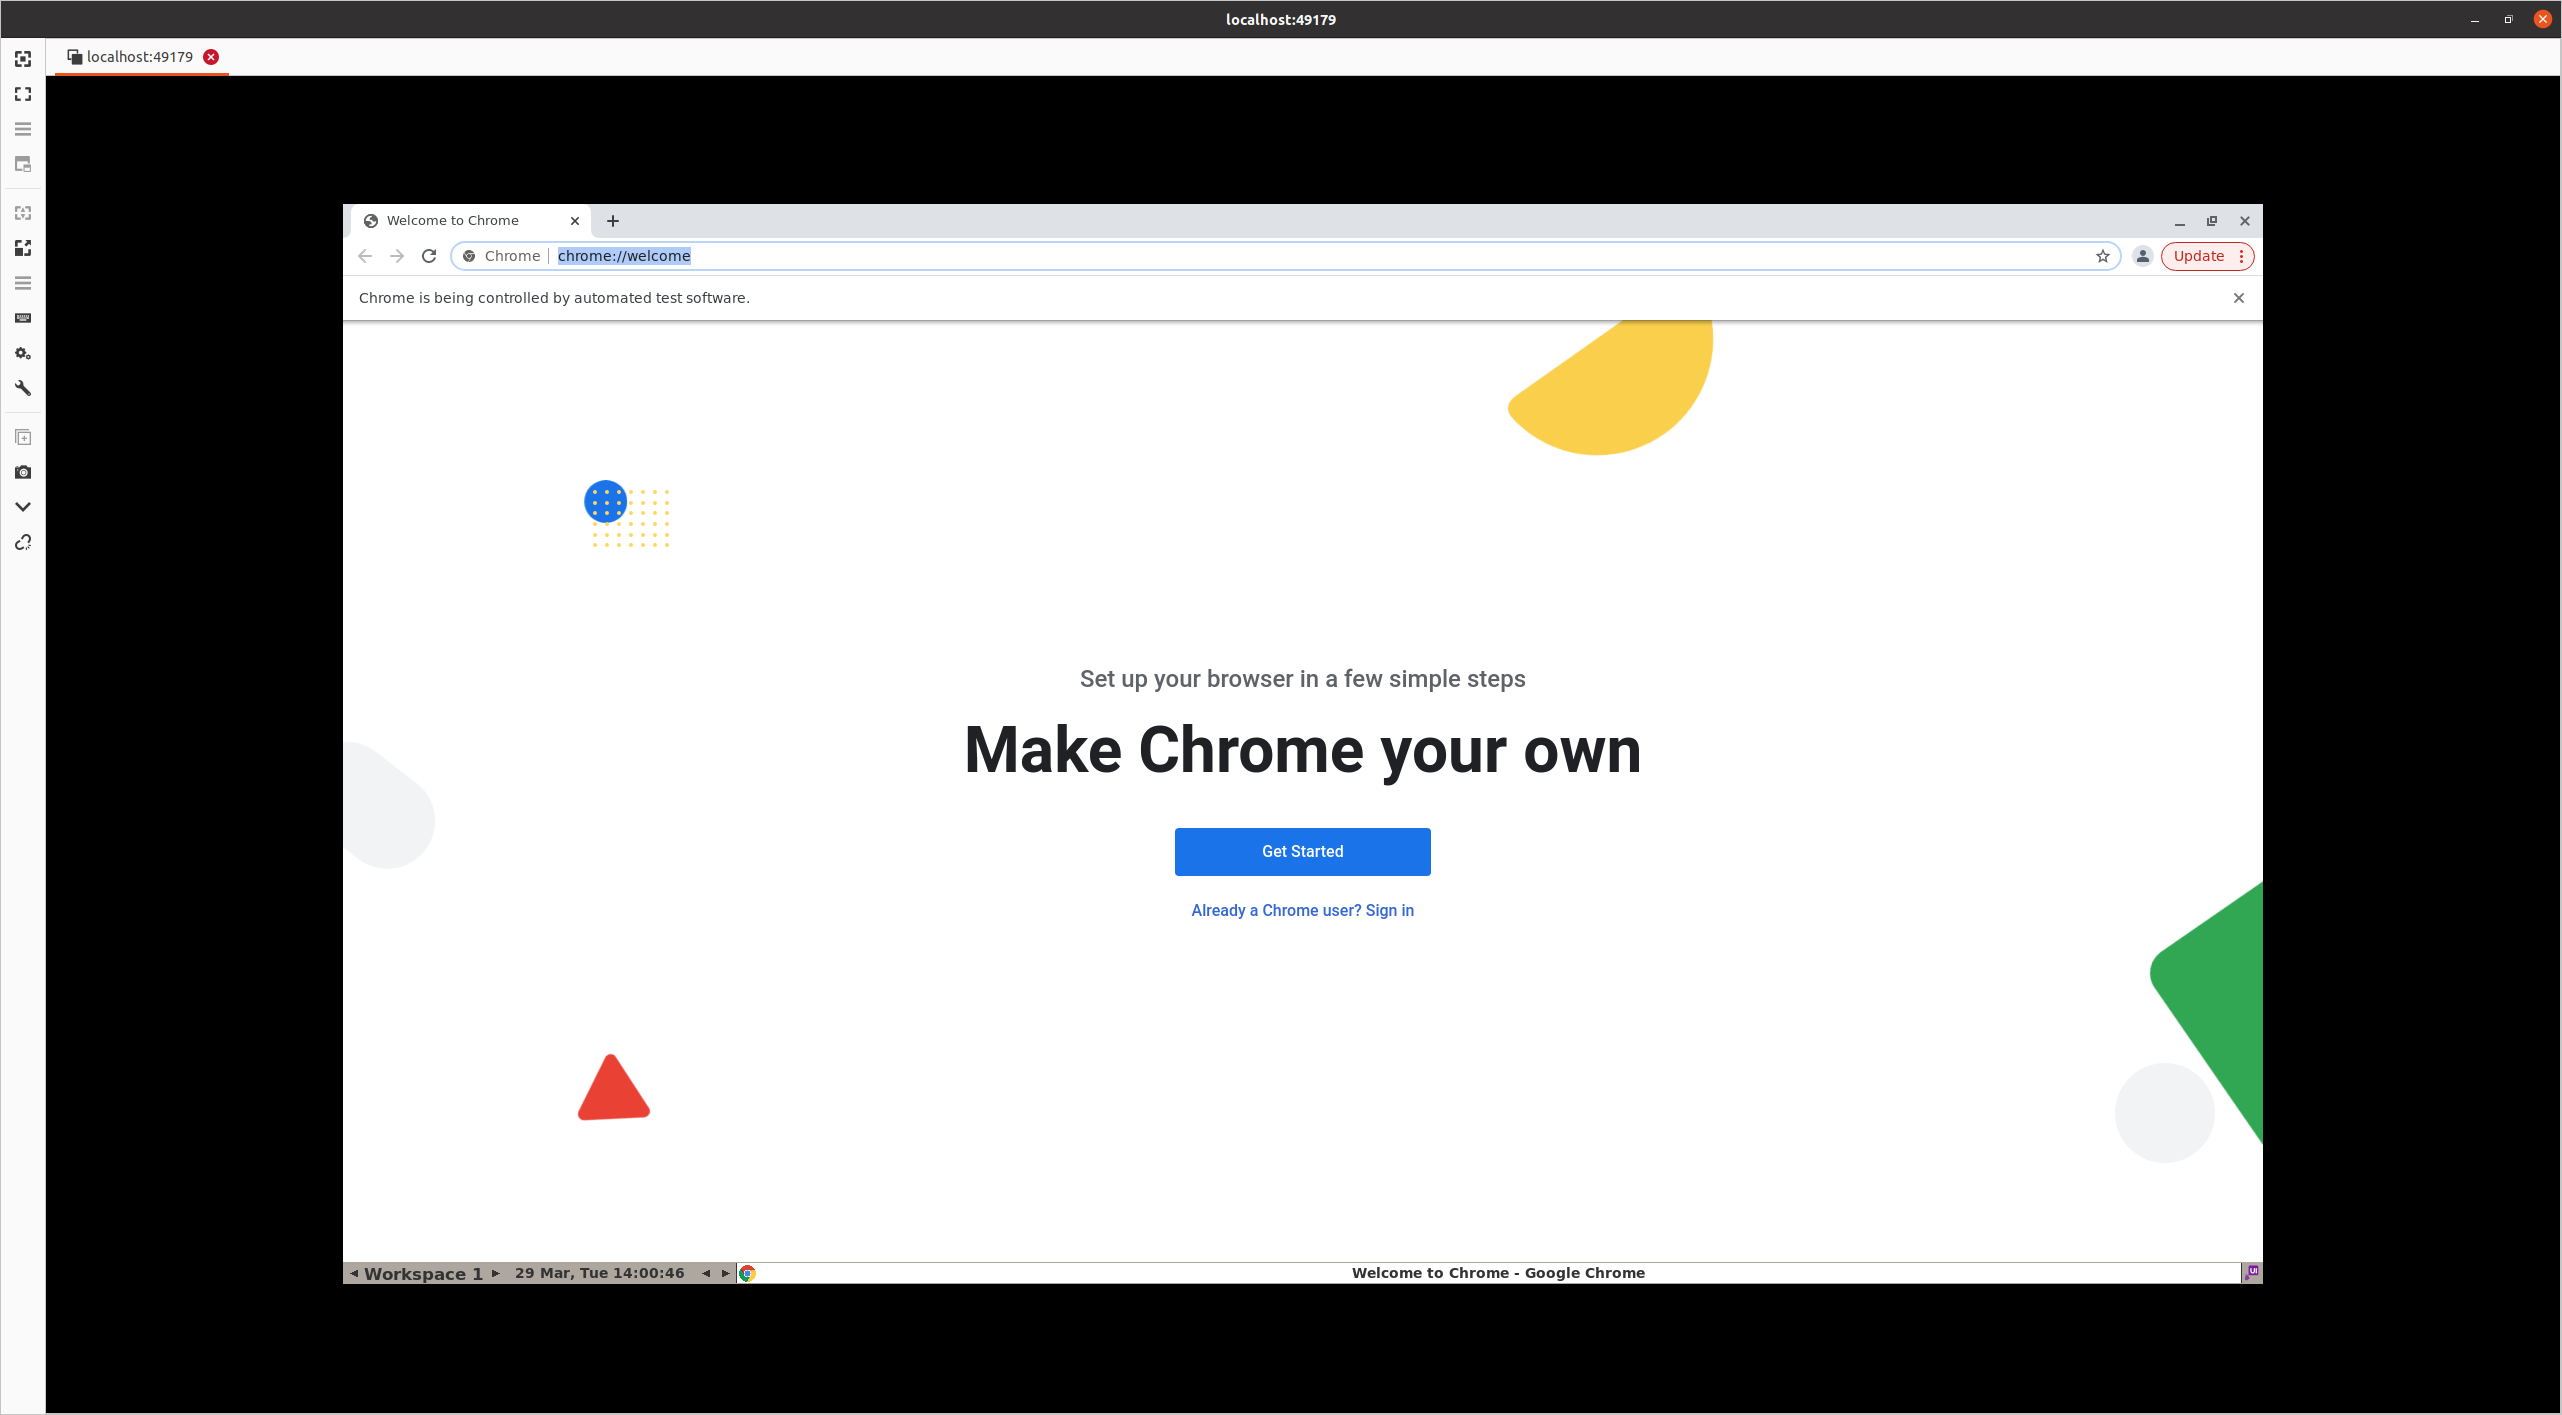The width and height of the screenshot is (2562, 1415).
Task: Toggle grab all keyboard events icon
Action: tap(23, 318)
